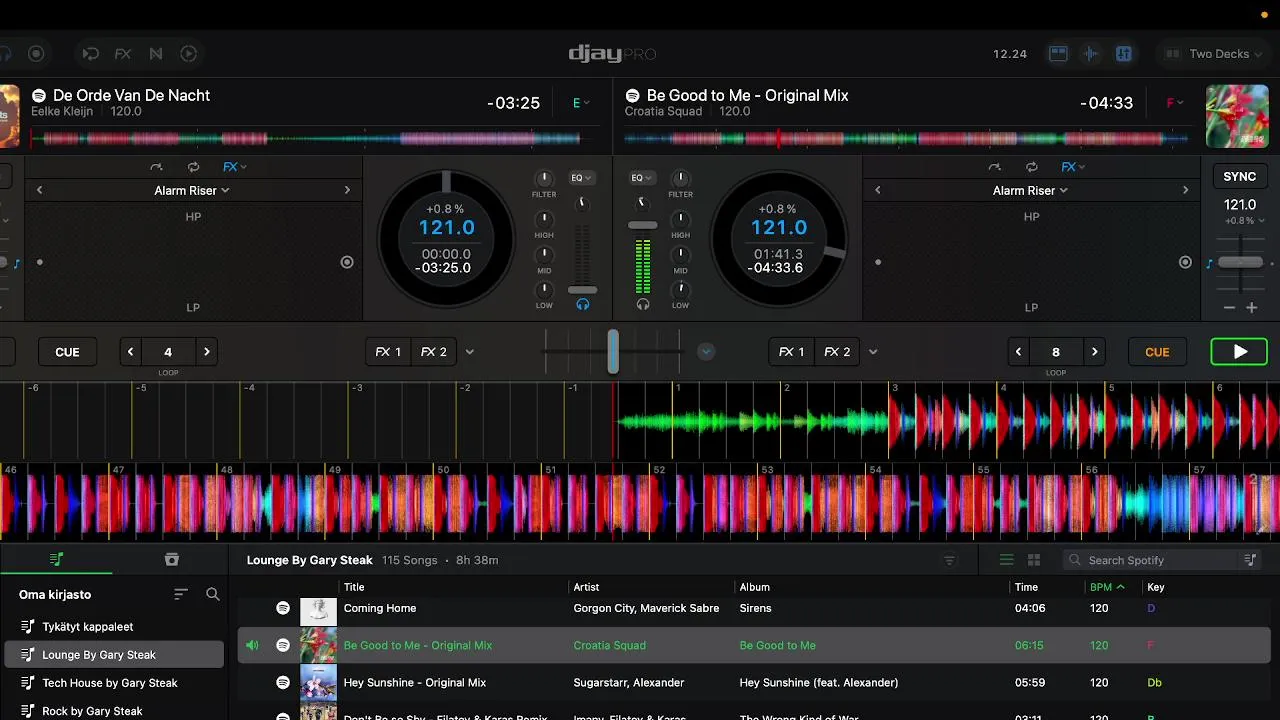Toggle right deck FX 2
This screenshot has height=720, width=1280.
(x=837, y=352)
